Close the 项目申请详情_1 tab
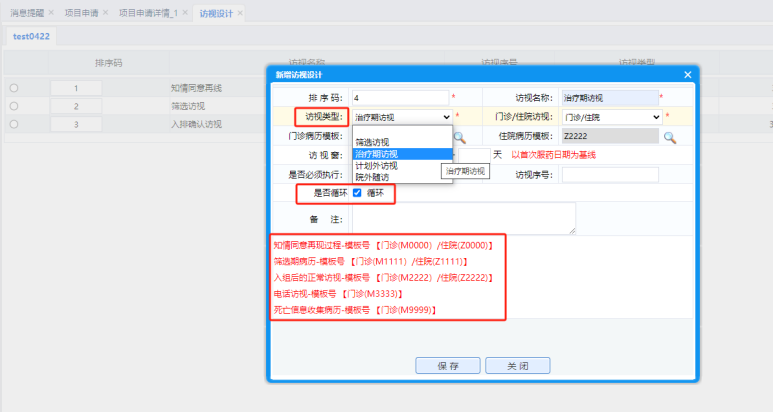 [x=185, y=12]
